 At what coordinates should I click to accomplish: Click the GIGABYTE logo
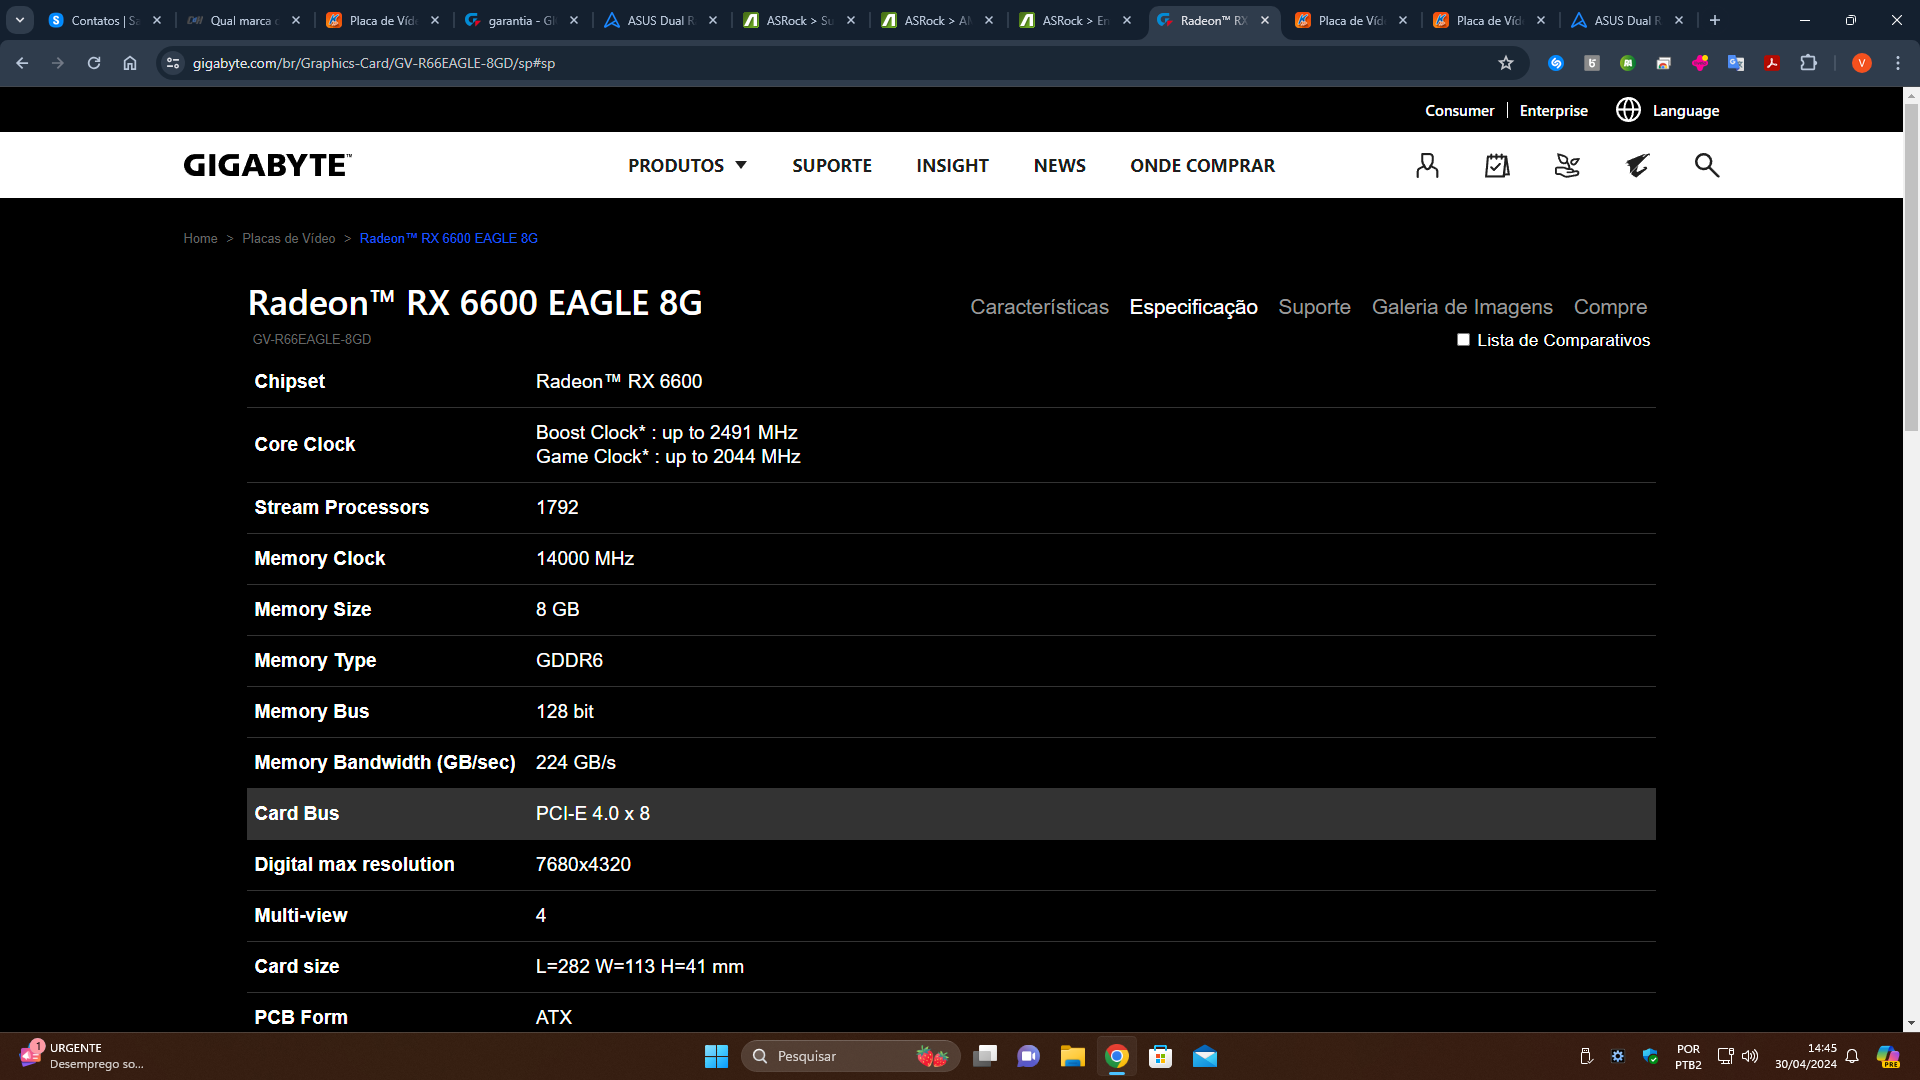coord(268,165)
